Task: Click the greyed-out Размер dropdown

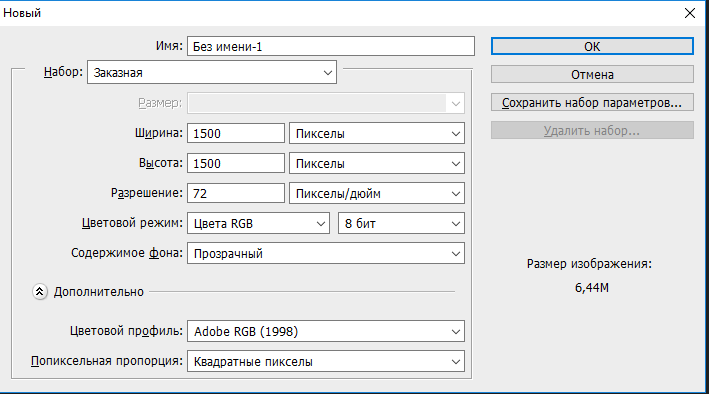Action: [326, 103]
